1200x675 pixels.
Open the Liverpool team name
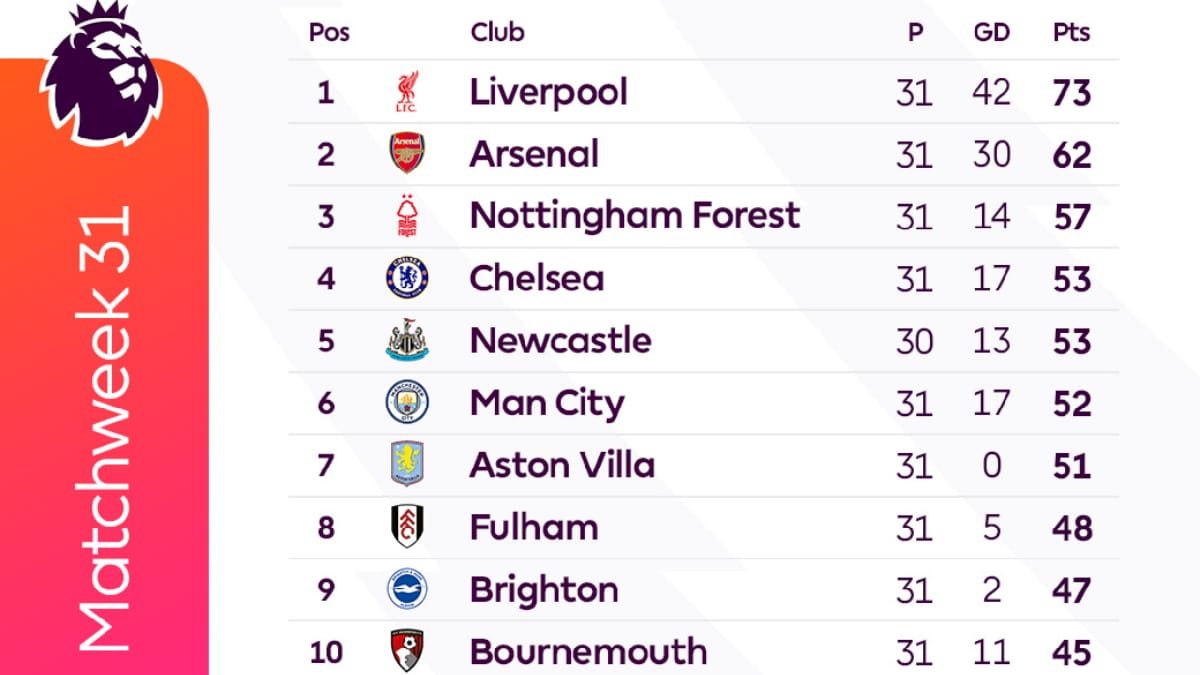(549, 92)
